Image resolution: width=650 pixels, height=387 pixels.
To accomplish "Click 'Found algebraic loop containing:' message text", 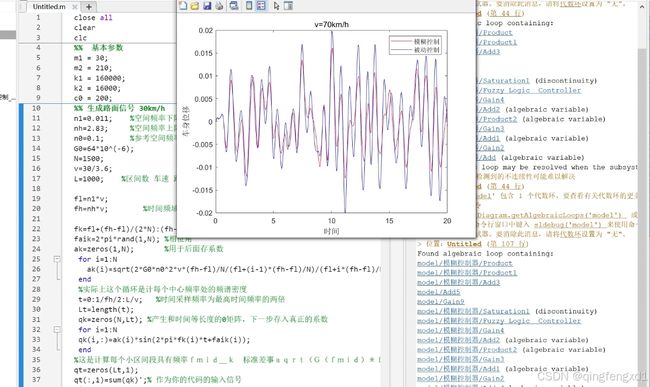I will [x=485, y=253].
